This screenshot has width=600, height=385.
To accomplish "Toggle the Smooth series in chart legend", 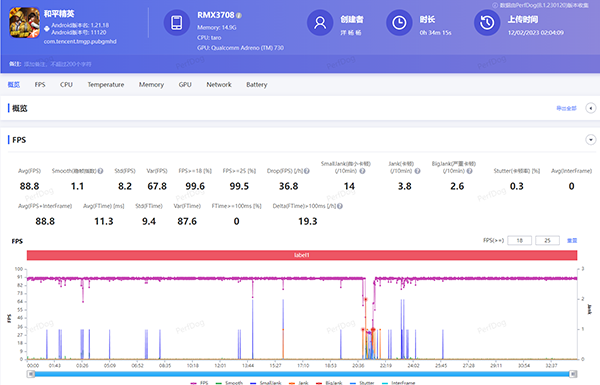I will pyautogui.click(x=229, y=383).
